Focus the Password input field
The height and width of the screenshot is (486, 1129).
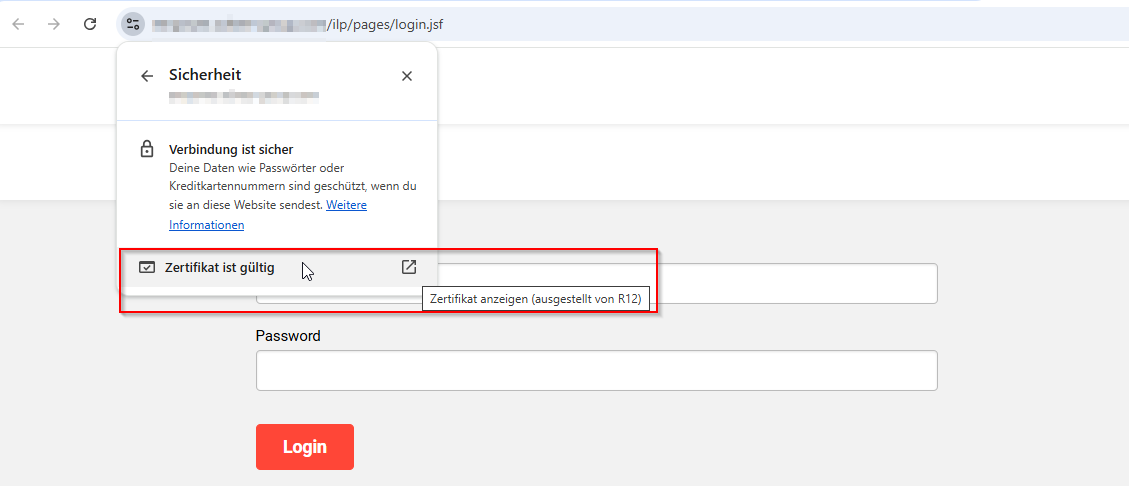596,370
